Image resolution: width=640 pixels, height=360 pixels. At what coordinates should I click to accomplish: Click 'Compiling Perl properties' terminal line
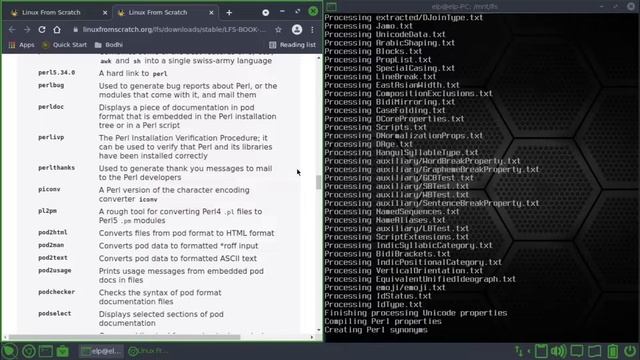tap(383, 322)
